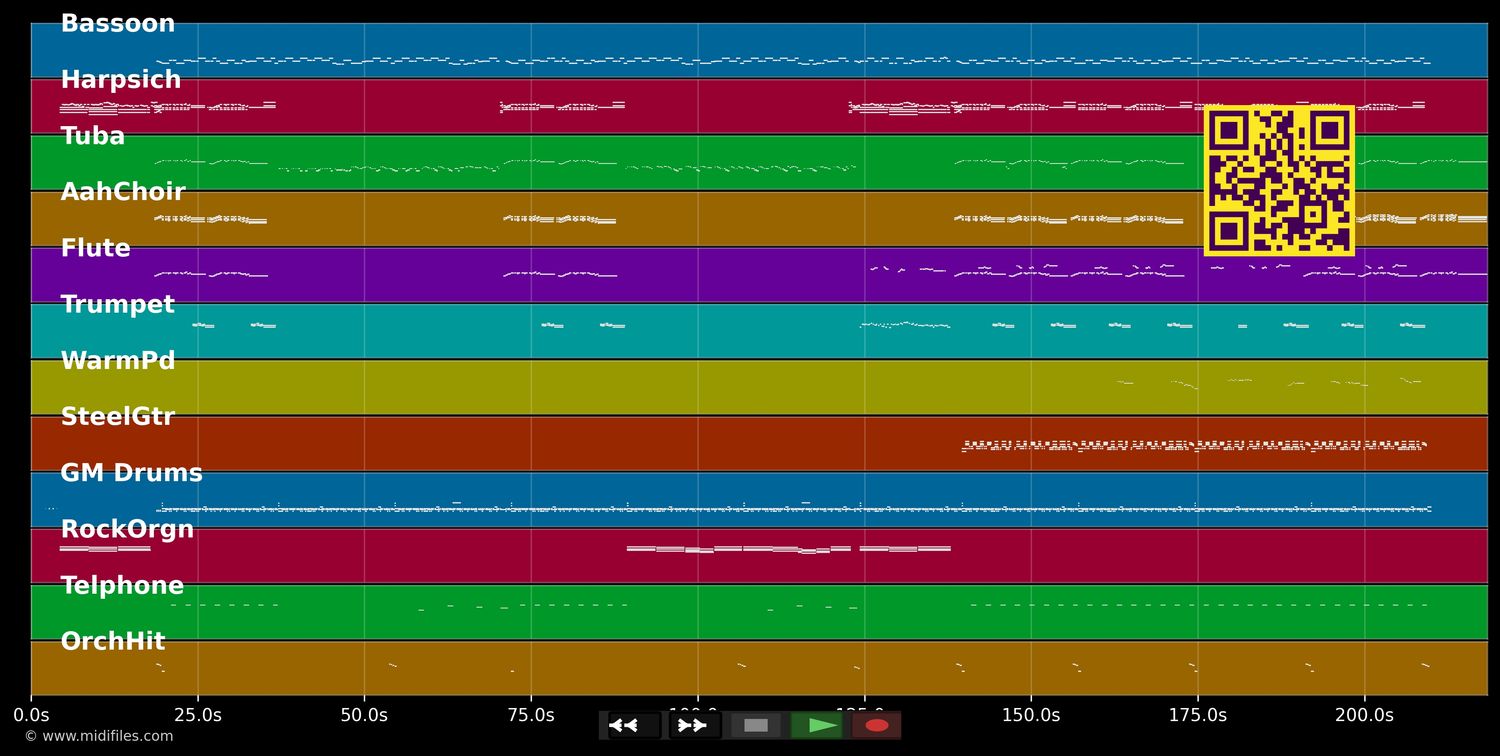Select the Flute track label
This screenshot has height=756, width=1500.
[96, 248]
